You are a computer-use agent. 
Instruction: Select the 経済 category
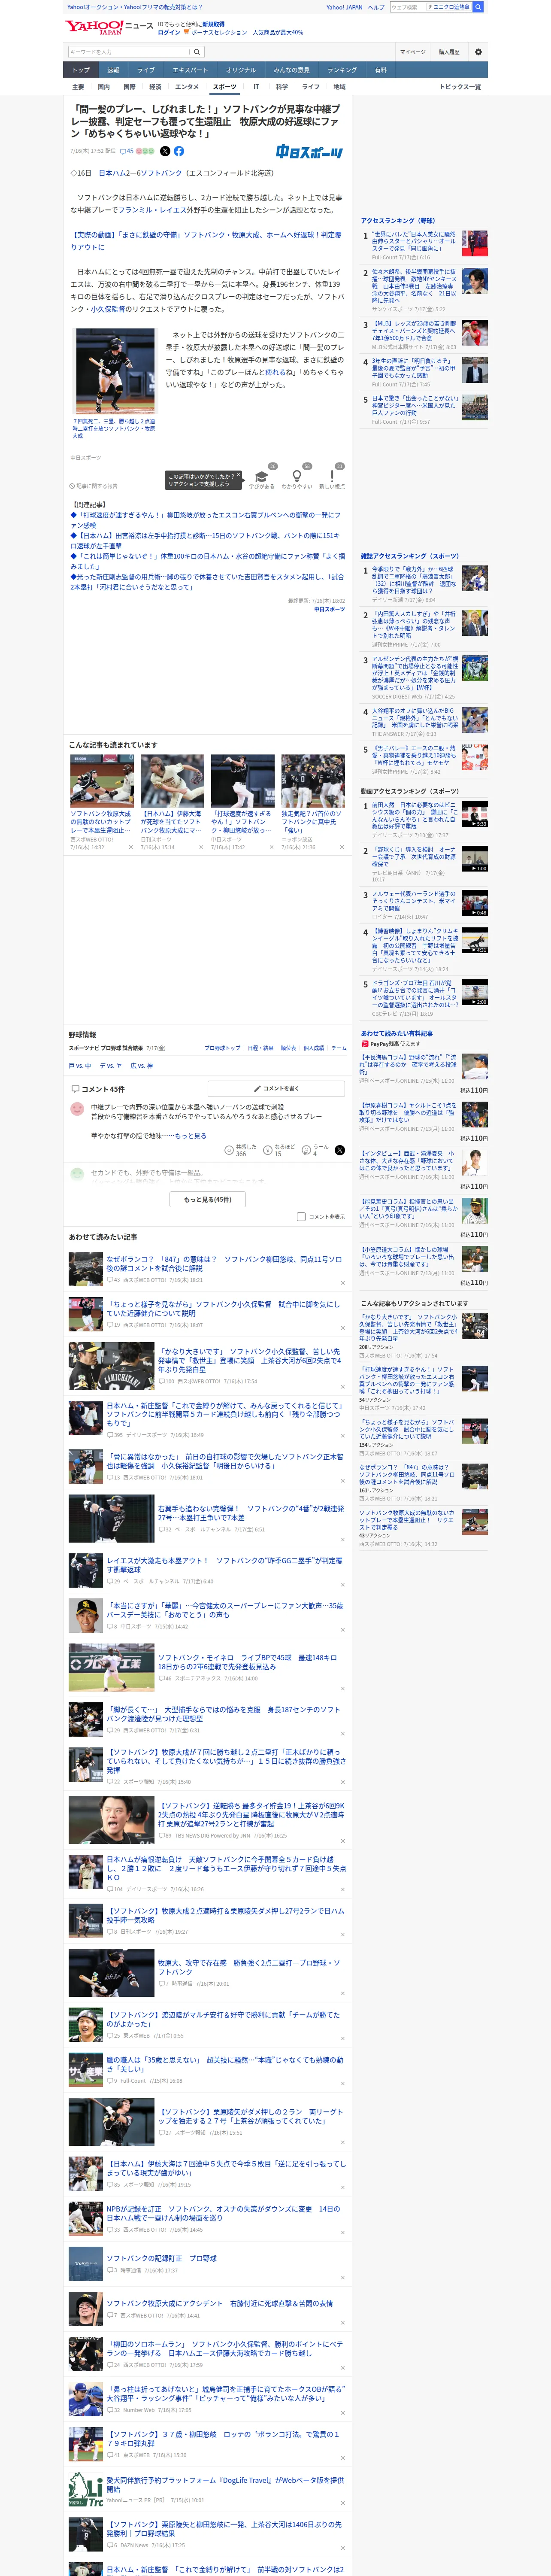[x=155, y=87]
